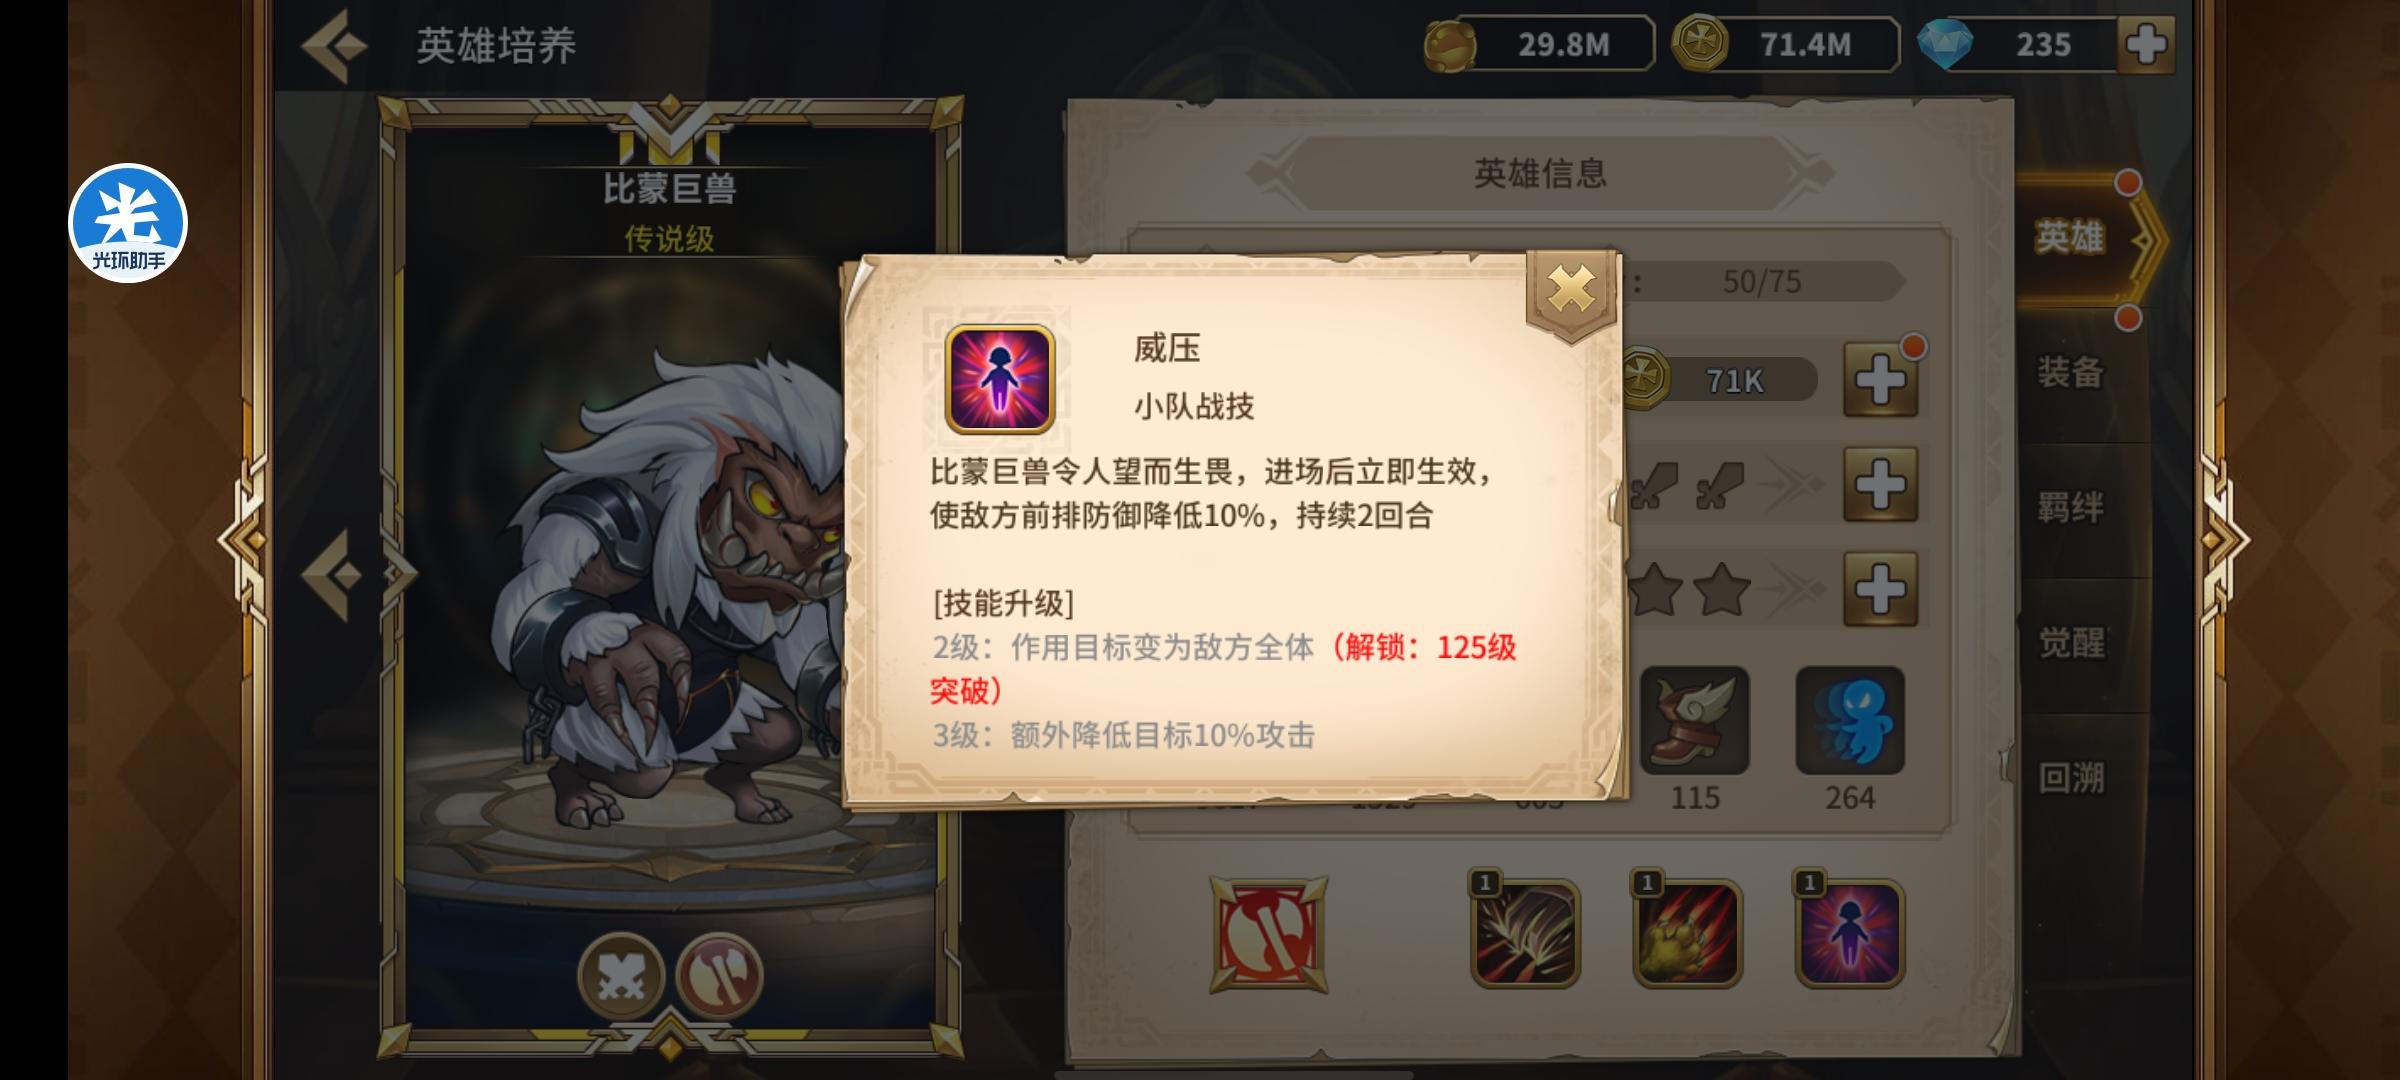View the first claw slash skill

(x=1525, y=933)
